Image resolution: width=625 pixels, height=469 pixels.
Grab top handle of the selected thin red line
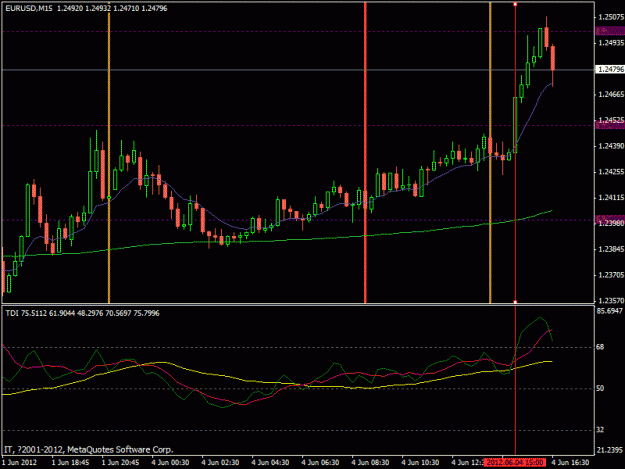point(515,4)
